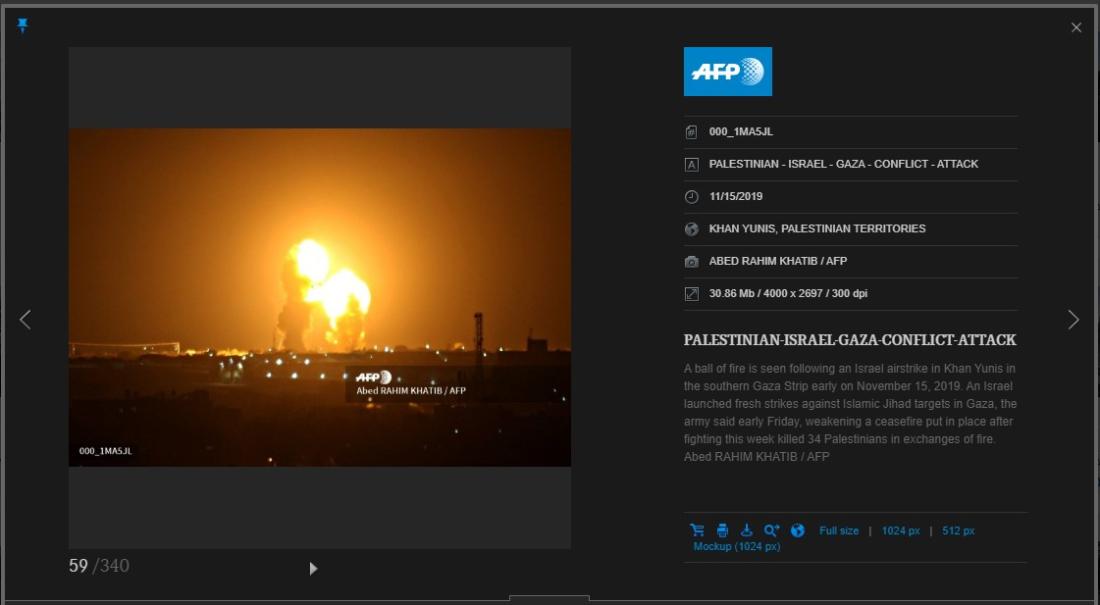The height and width of the screenshot is (605, 1100).
Task: Print the photo details
Action: (x=722, y=530)
